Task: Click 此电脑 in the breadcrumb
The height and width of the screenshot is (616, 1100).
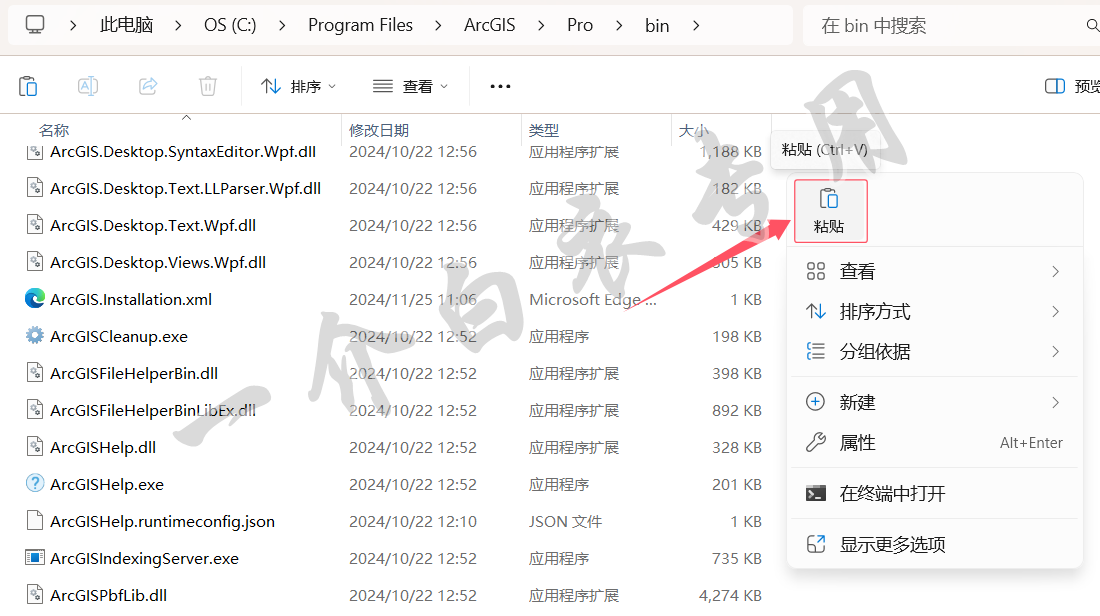Action: pyautogui.click(x=126, y=25)
